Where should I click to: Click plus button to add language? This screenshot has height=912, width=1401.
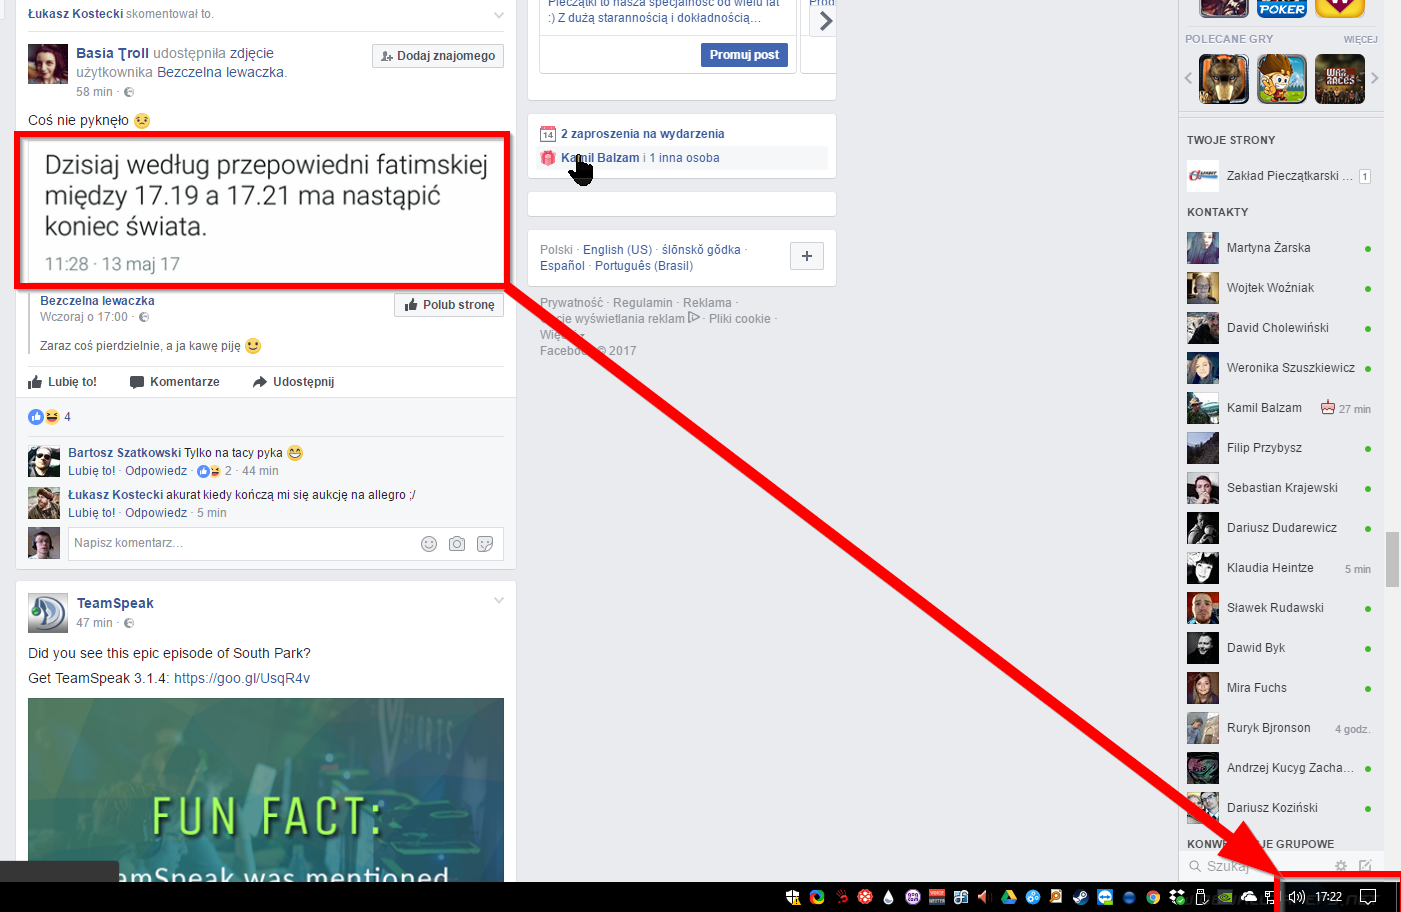806,256
